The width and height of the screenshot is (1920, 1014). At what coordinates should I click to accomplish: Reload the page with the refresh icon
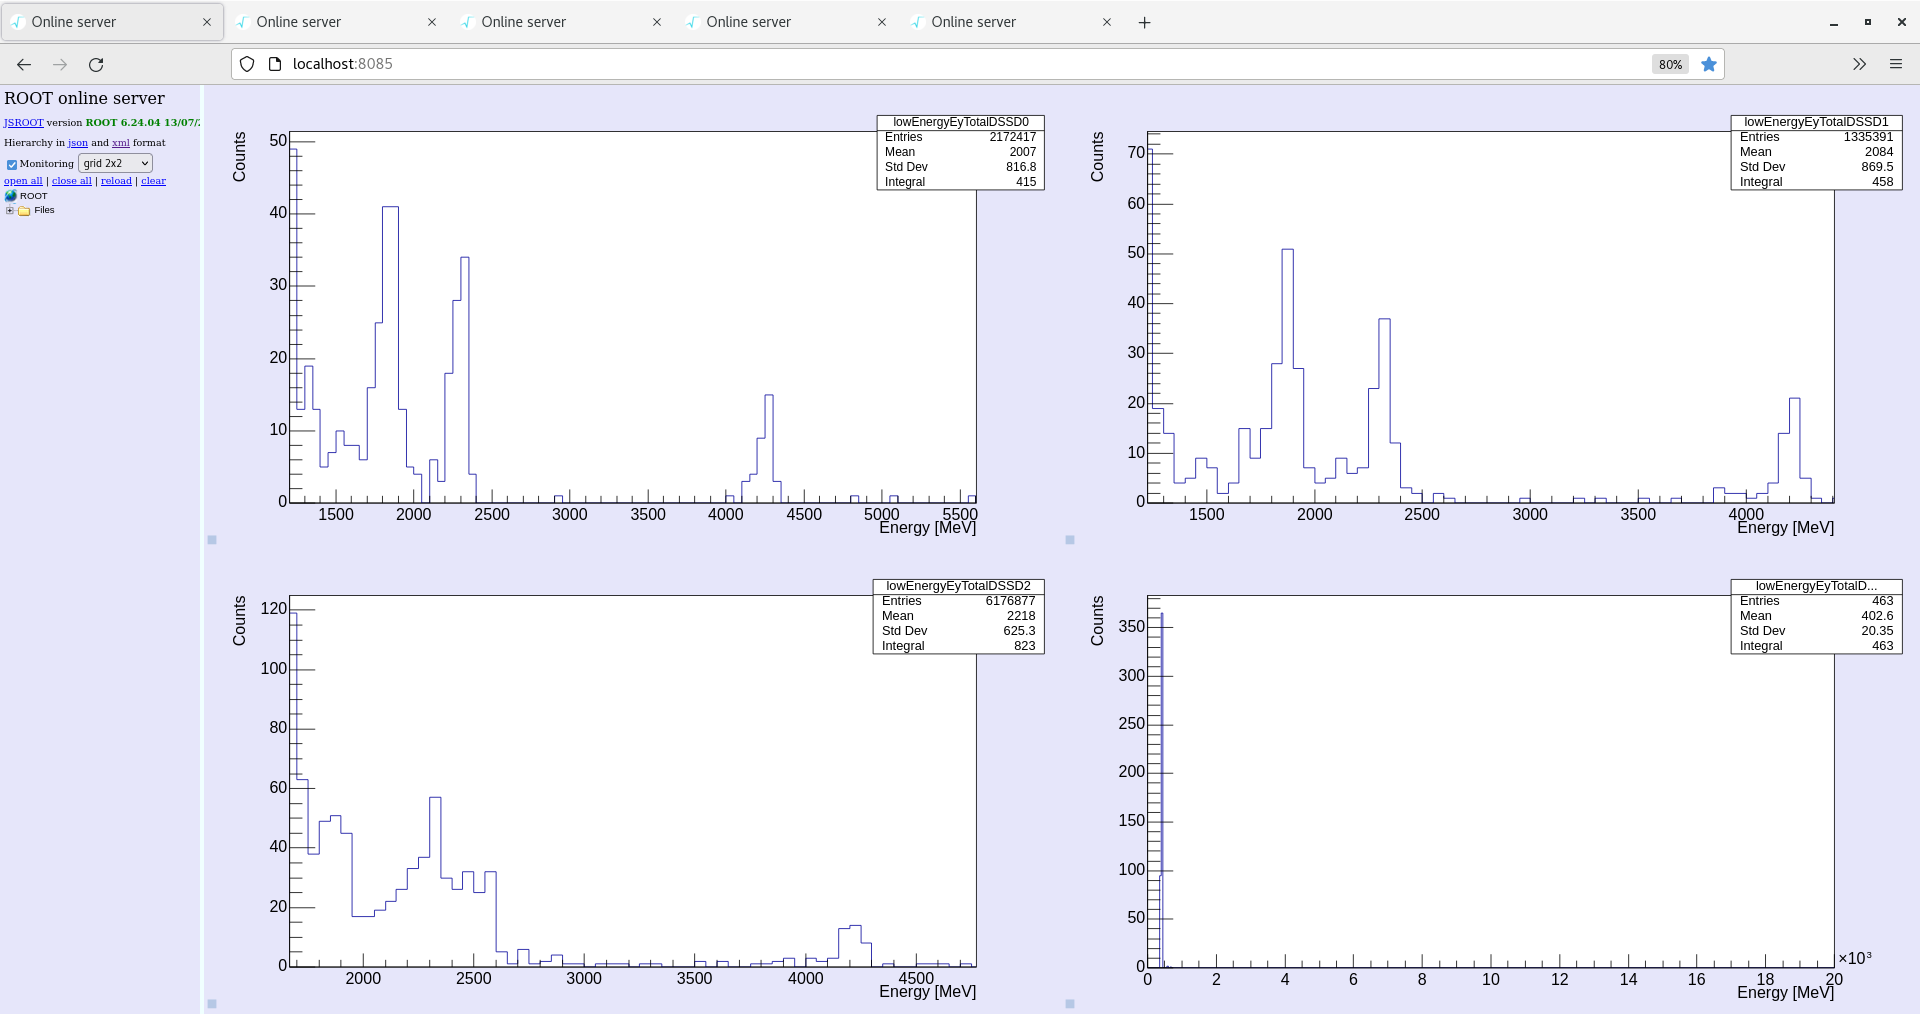click(96, 64)
